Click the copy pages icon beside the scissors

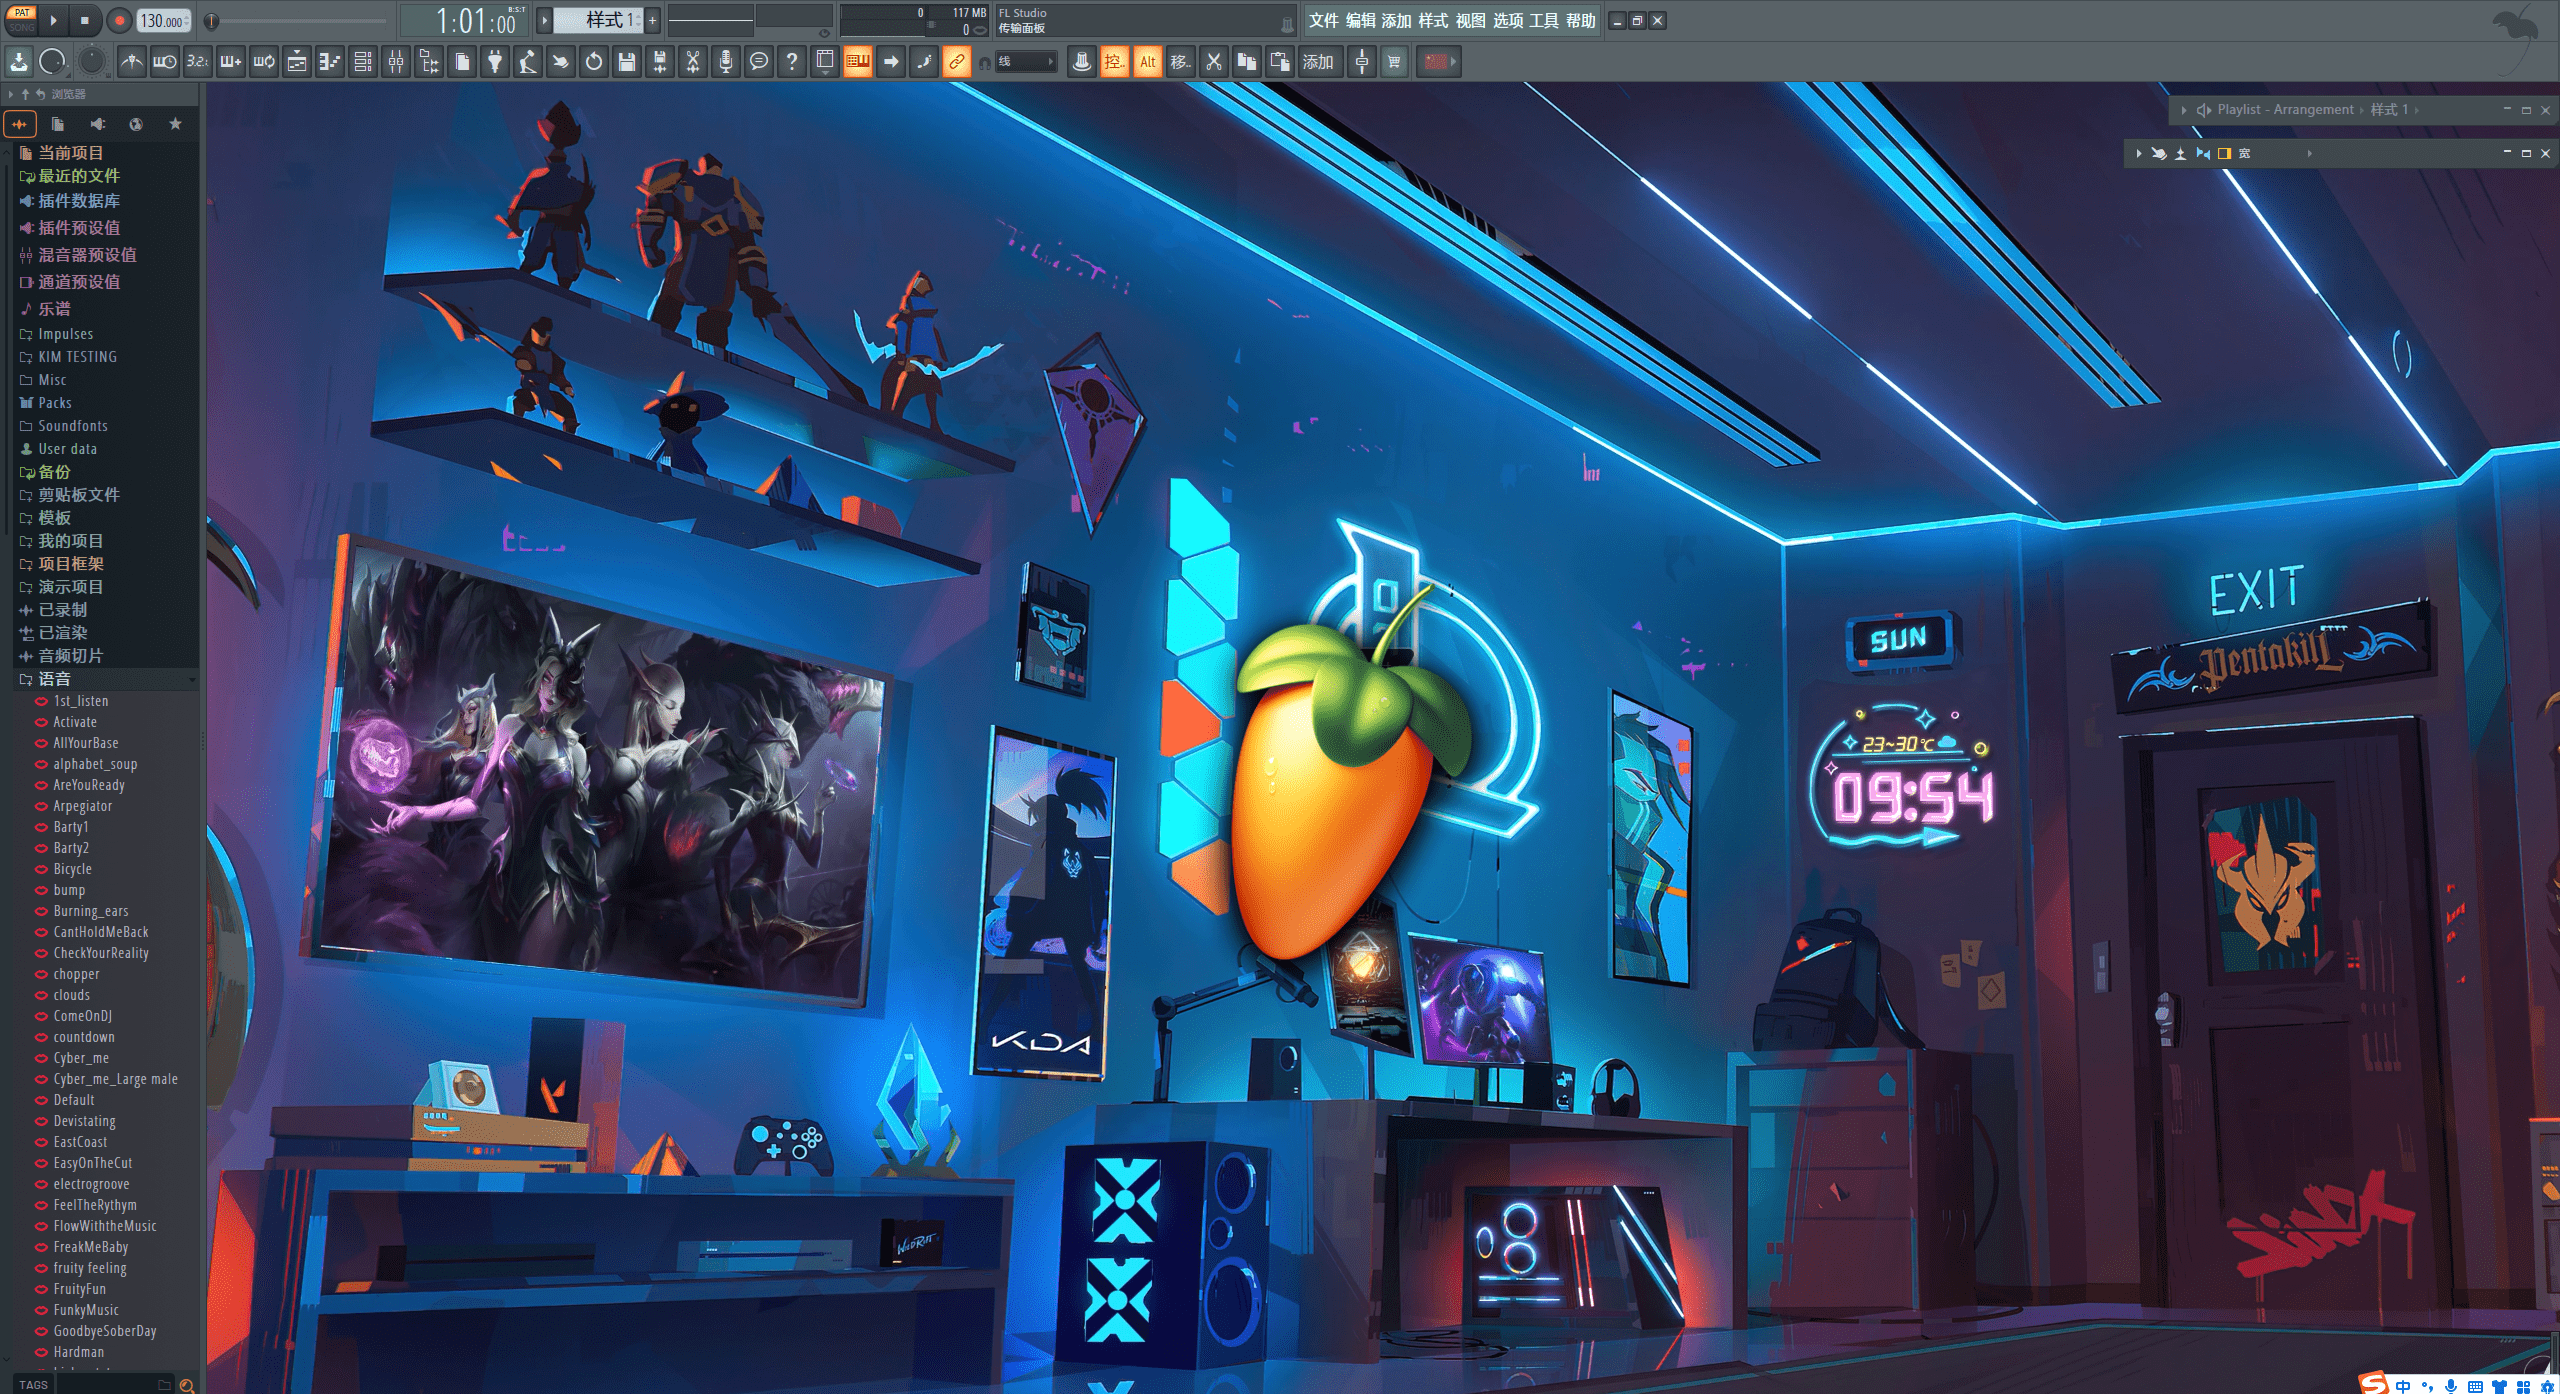pyautogui.click(x=1246, y=62)
